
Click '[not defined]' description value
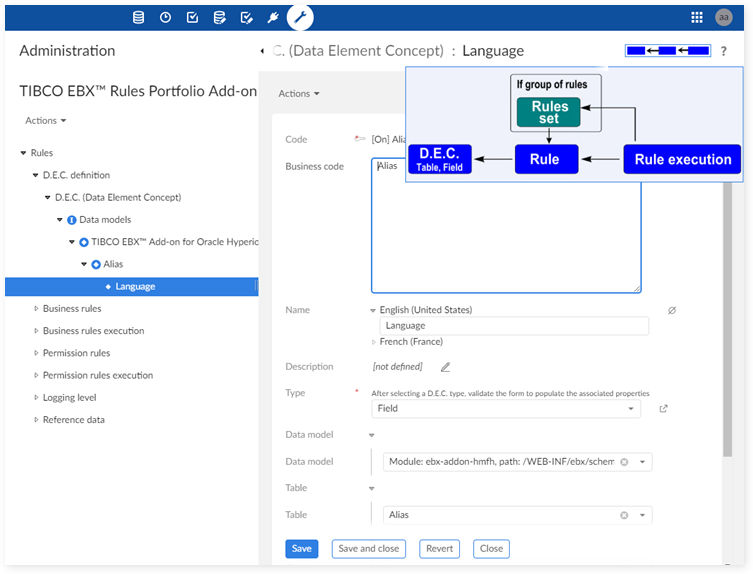tap(398, 367)
